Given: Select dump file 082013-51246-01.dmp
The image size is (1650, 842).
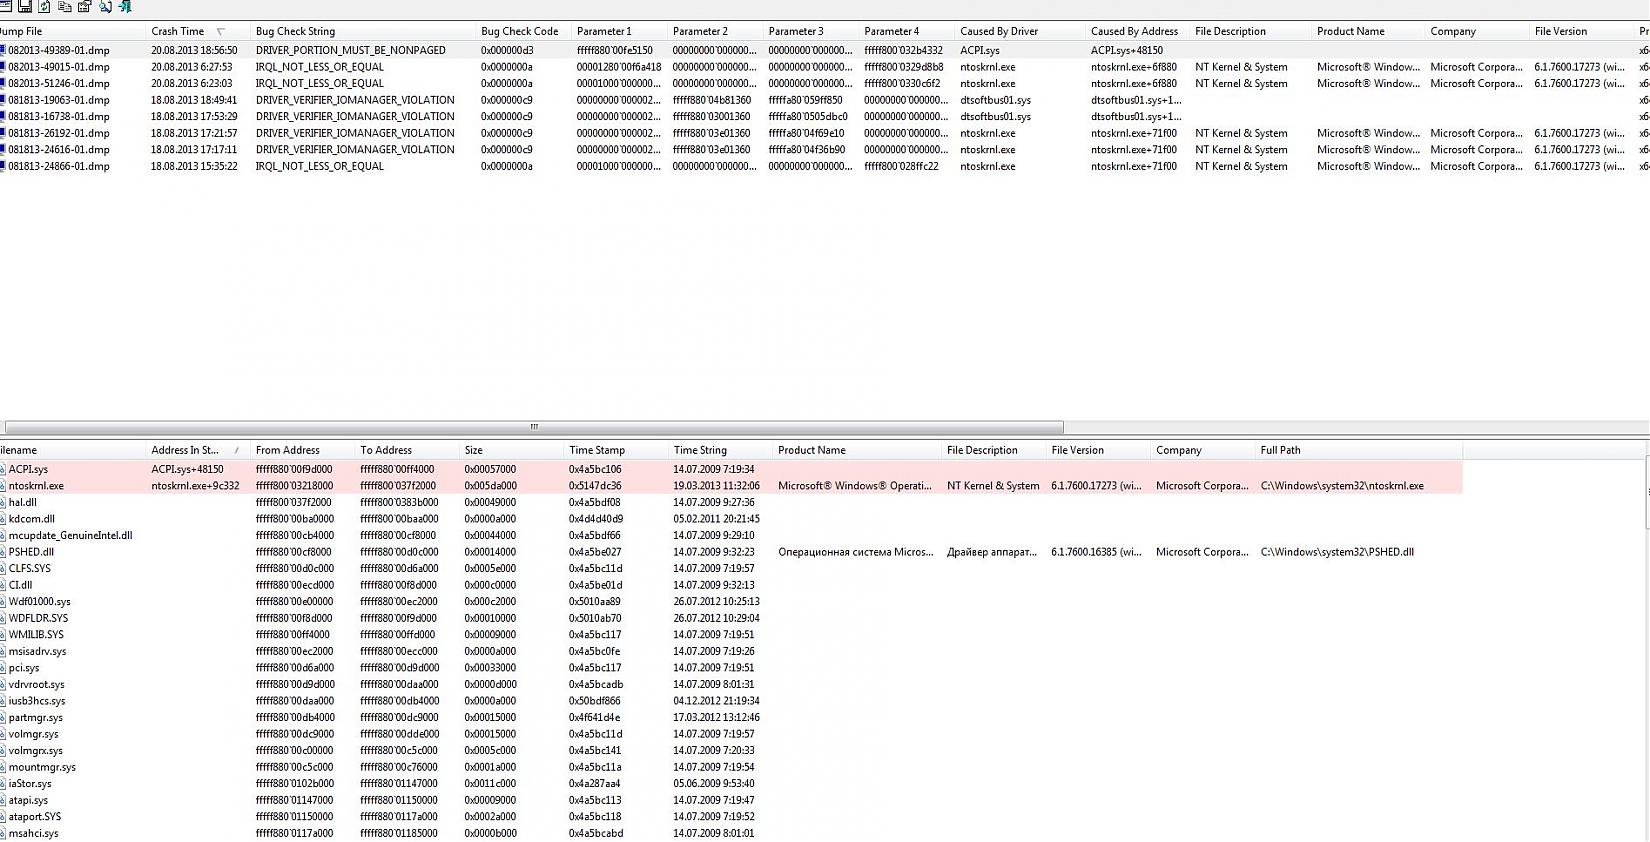Looking at the screenshot, I should (x=59, y=83).
